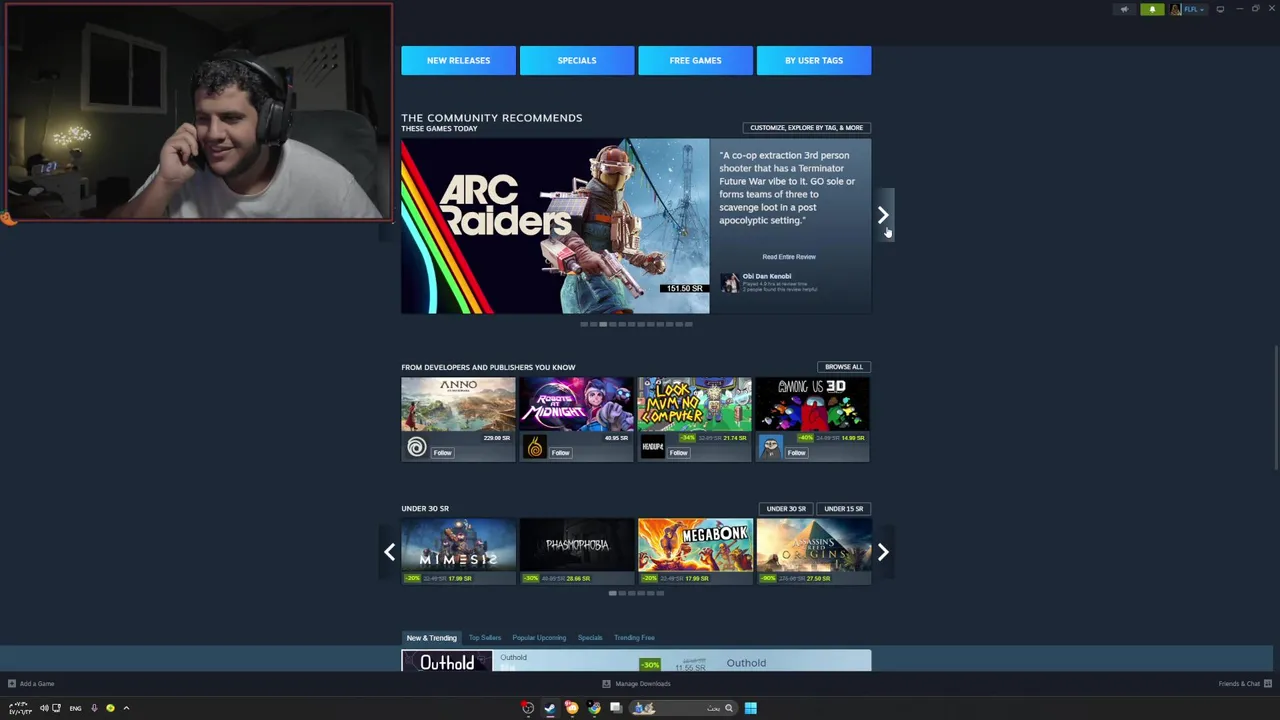Open the Specials category
The image size is (1280, 720).
click(x=577, y=60)
